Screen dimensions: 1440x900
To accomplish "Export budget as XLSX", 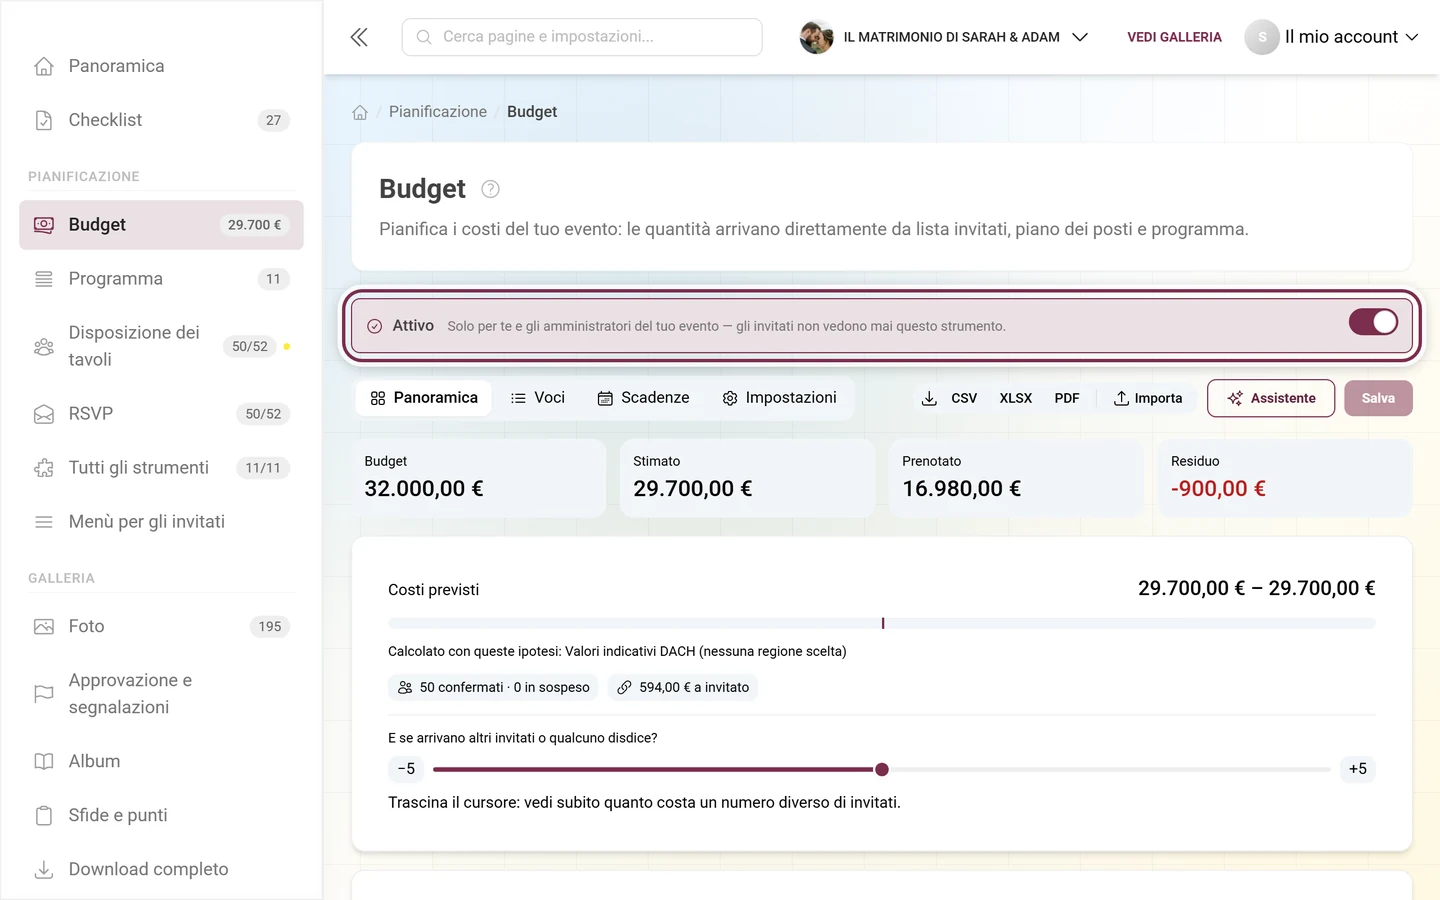I will click(x=1016, y=398).
